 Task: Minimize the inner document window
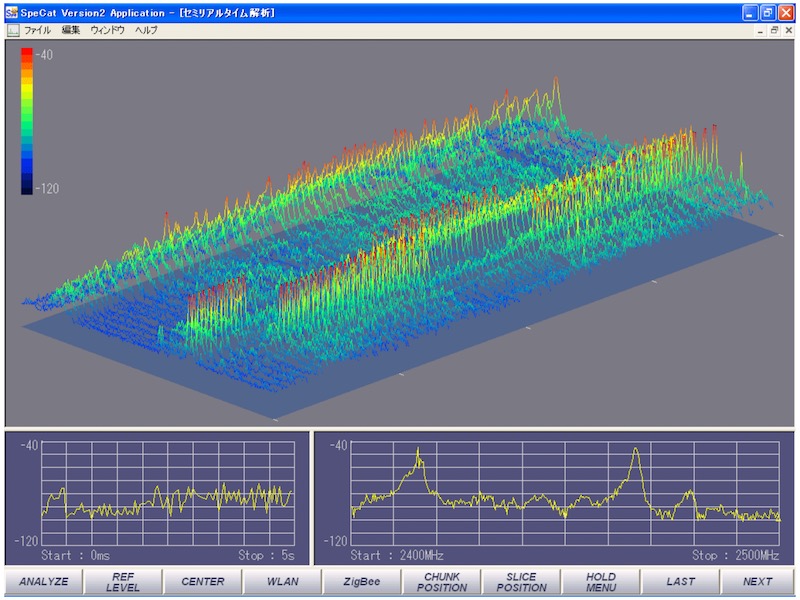pyautogui.click(x=760, y=31)
